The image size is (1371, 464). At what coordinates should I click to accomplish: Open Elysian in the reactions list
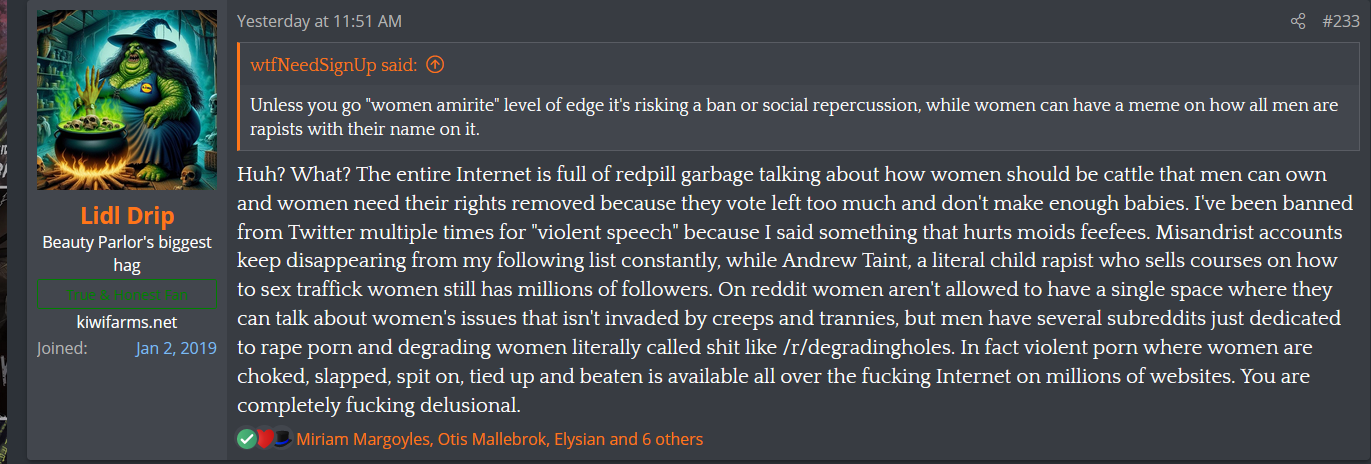[x=584, y=439]
